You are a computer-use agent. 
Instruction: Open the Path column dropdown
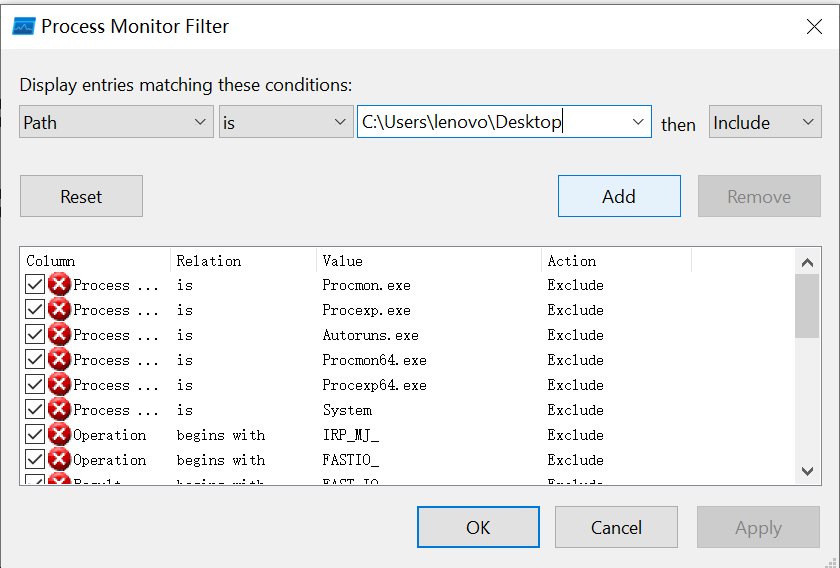[x=116, y=123]
